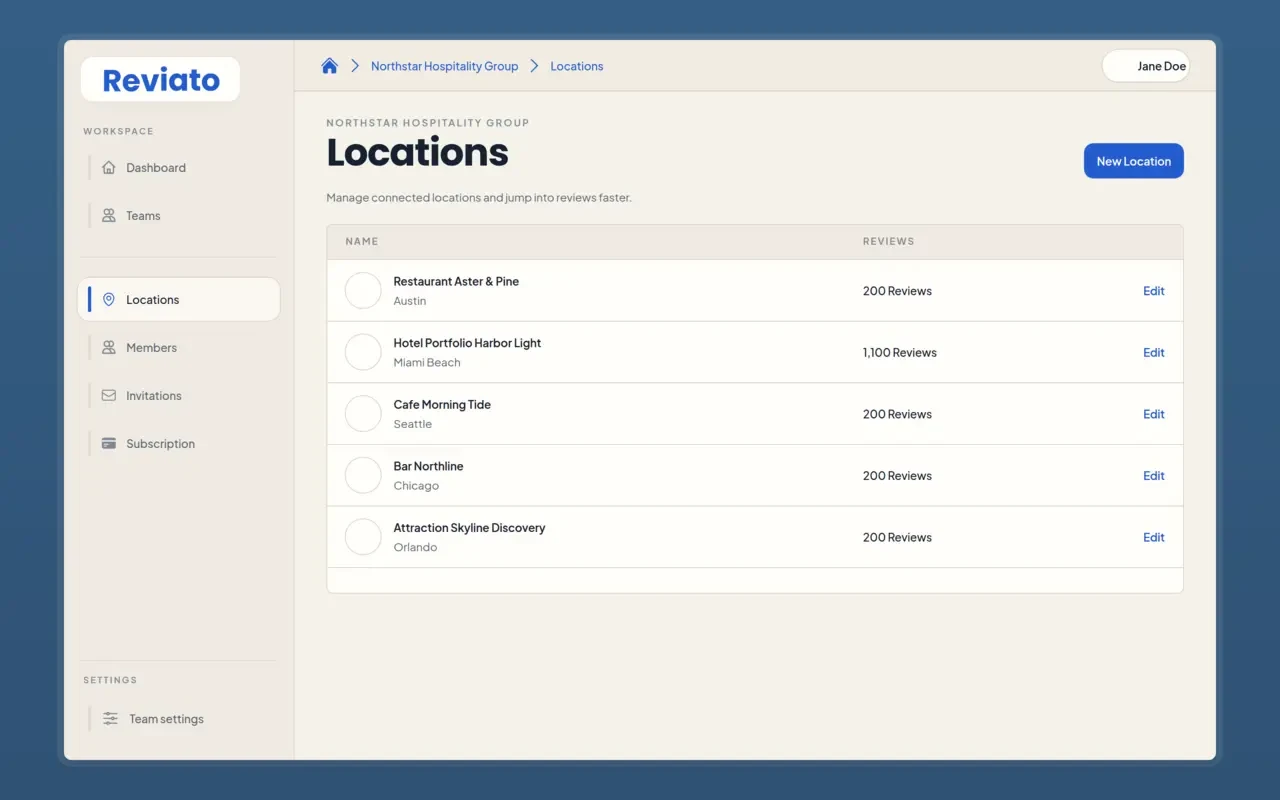Go to the Members page

click(x=178, y=348)
